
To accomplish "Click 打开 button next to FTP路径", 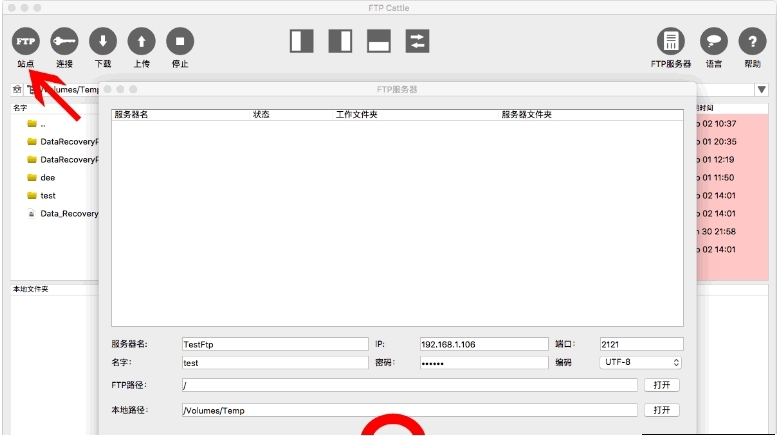I will [662, 385].
